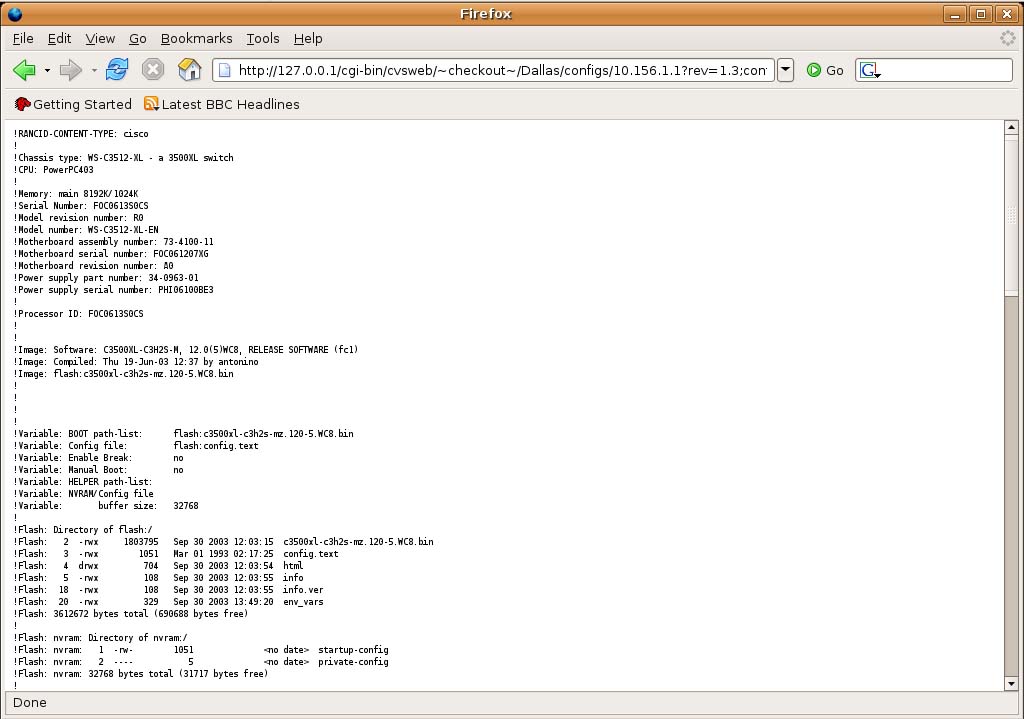Click the Motherboard assembly number 73-4100-11 line
Screen dimensions: 1024x719
click(x=114, y=242)
